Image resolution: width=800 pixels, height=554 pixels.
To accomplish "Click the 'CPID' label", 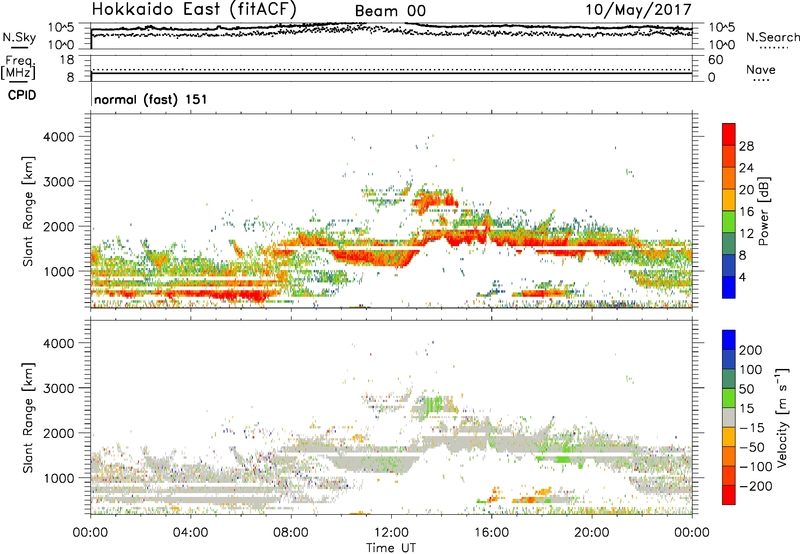I will [22, 95].
